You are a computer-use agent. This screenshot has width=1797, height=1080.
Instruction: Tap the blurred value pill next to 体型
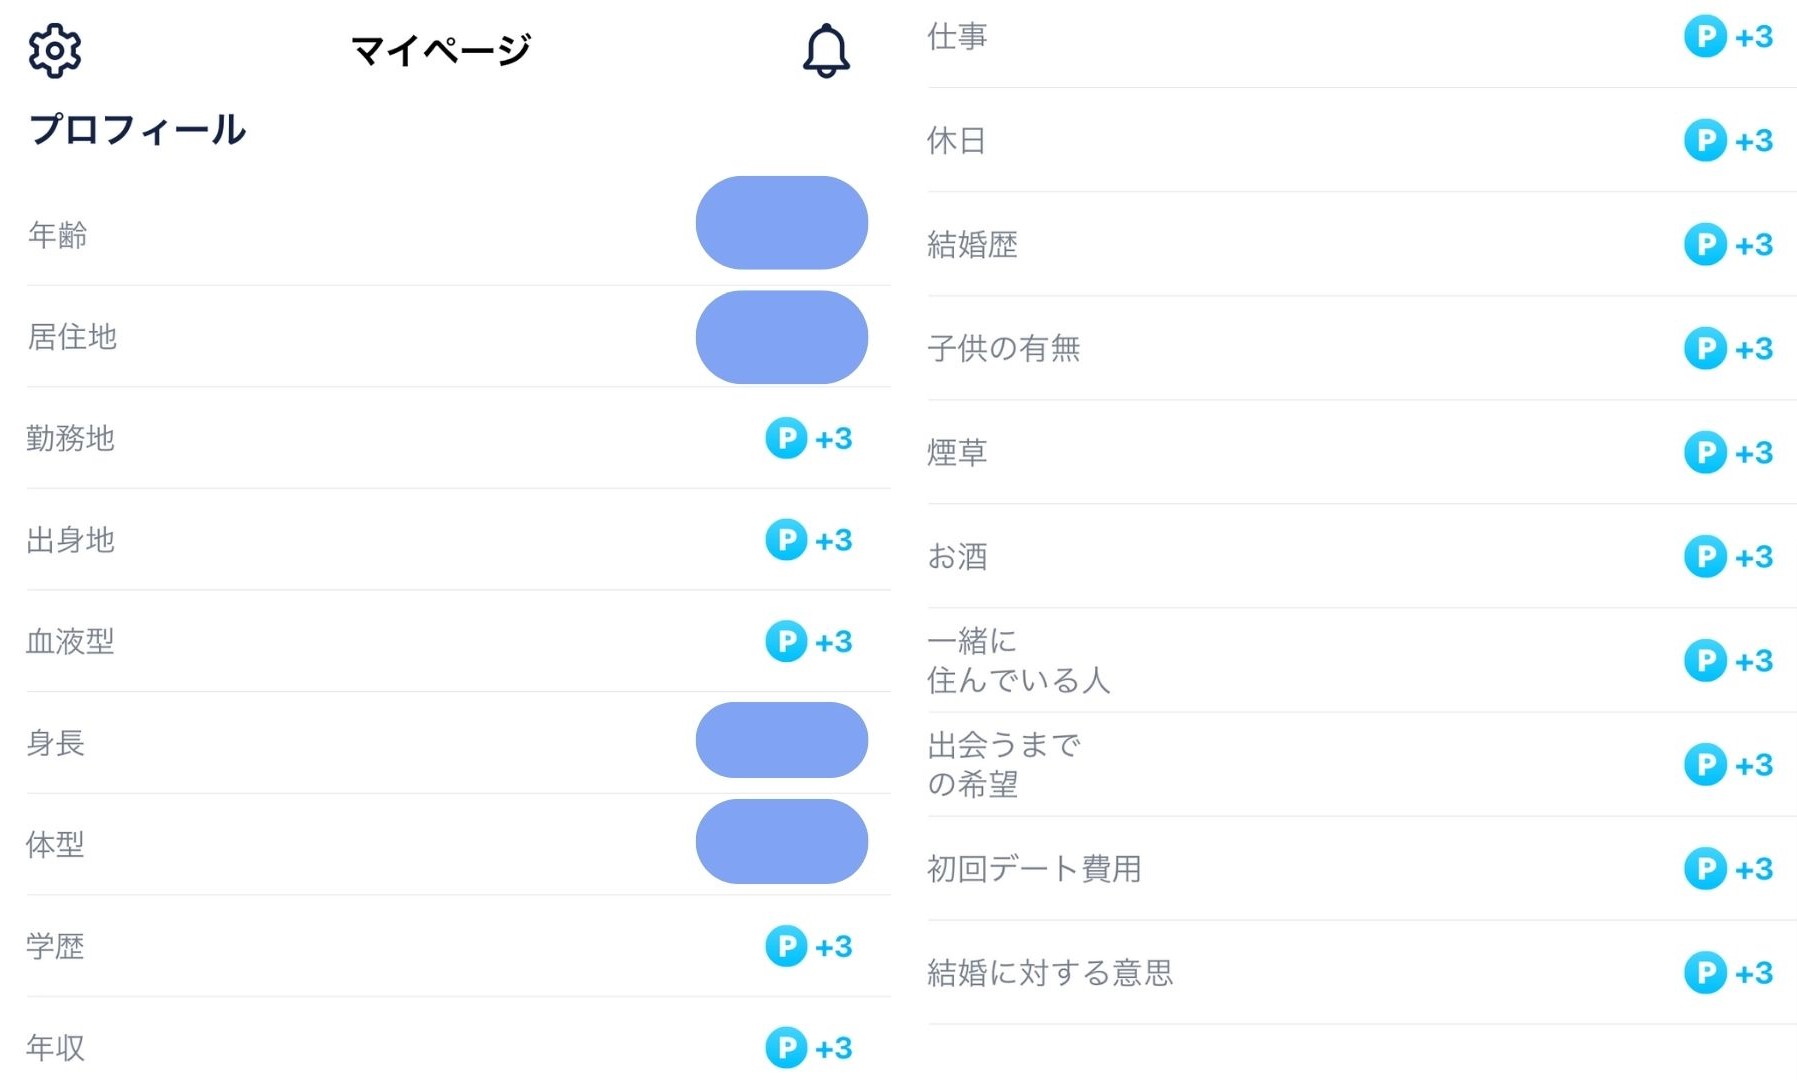781,842
